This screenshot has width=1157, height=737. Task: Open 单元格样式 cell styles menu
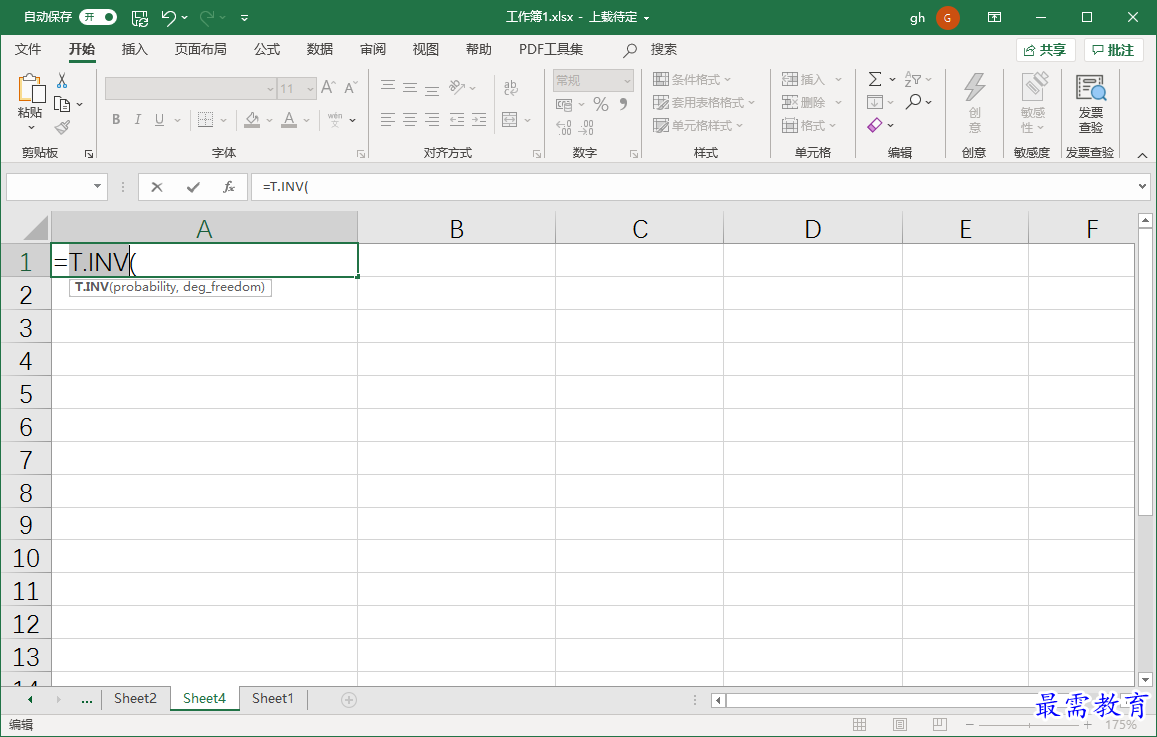tap(698, 125)
